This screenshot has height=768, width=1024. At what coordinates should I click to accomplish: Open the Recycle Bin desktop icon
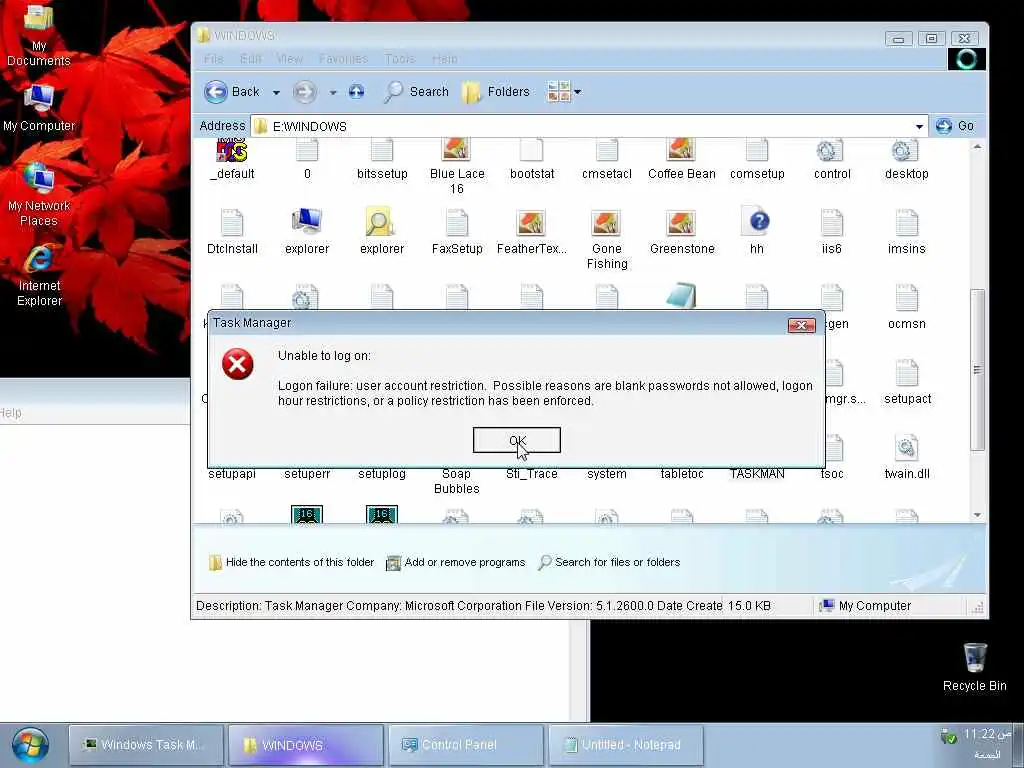coord(974,667)
